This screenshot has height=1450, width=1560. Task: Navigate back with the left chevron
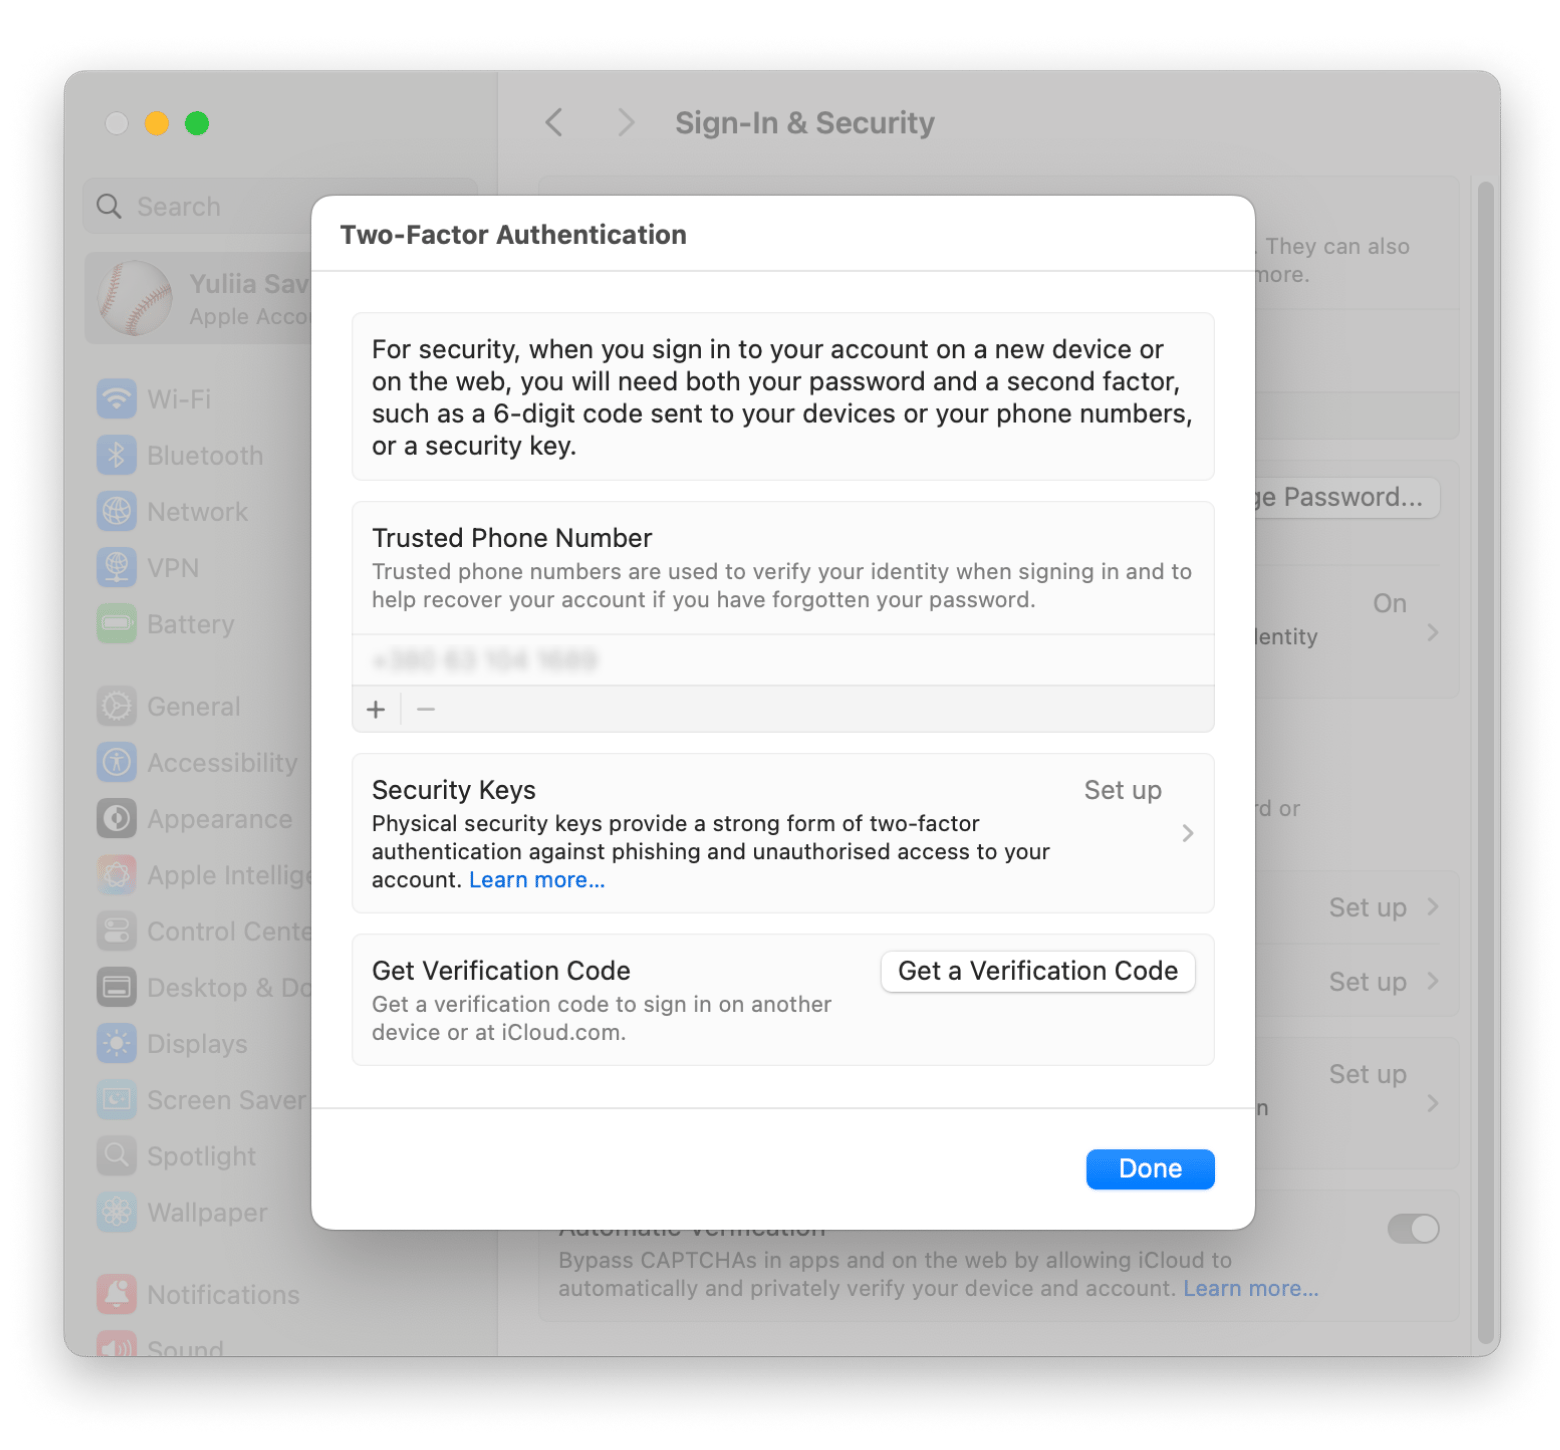point(554,123)
